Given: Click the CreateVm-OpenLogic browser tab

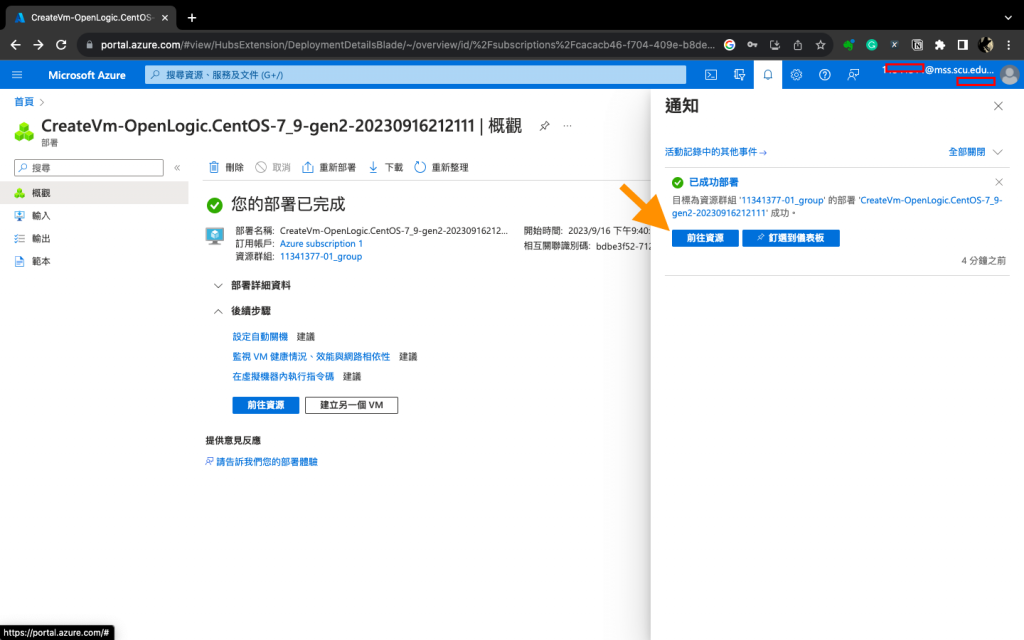Looking at the screenshot, I should 91,18.
